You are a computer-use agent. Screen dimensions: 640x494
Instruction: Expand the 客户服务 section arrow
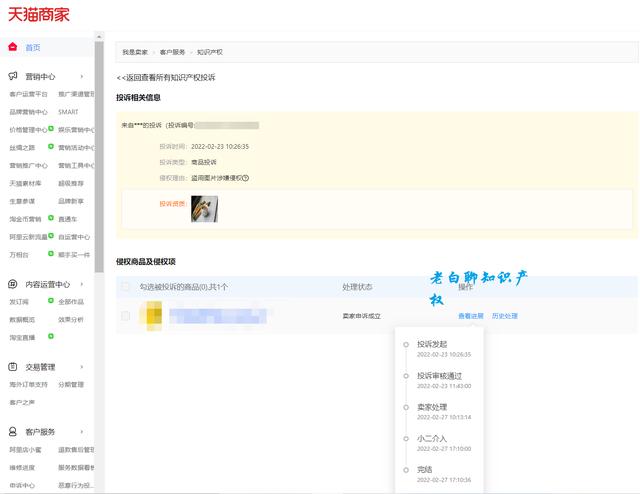[x=82, y=432]
